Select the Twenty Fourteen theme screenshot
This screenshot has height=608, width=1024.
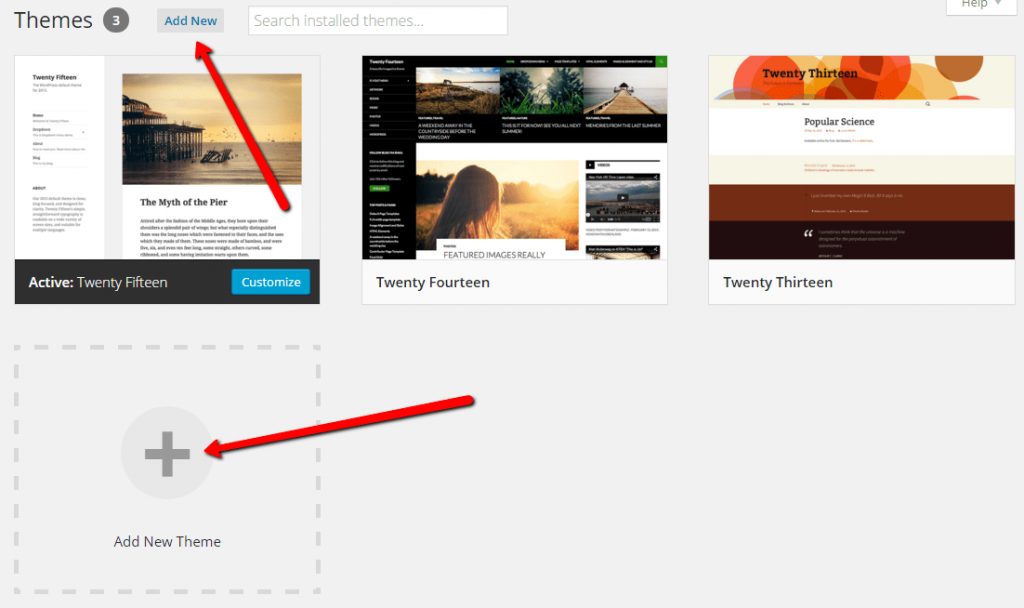[x=514, y=157]
